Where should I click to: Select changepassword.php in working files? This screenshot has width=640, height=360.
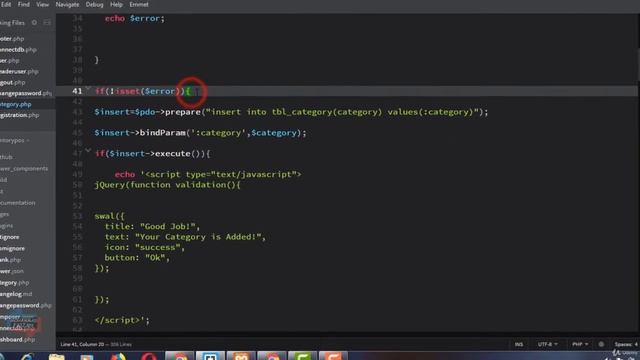pyautogui.click(x=26, y=93)
